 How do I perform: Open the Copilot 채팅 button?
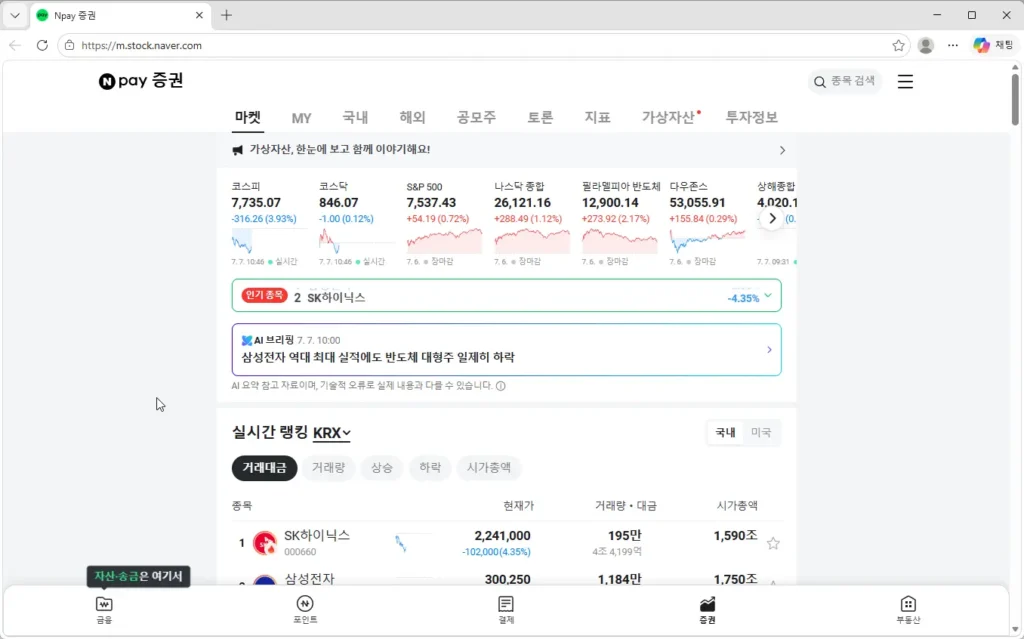tap(993, 45)
